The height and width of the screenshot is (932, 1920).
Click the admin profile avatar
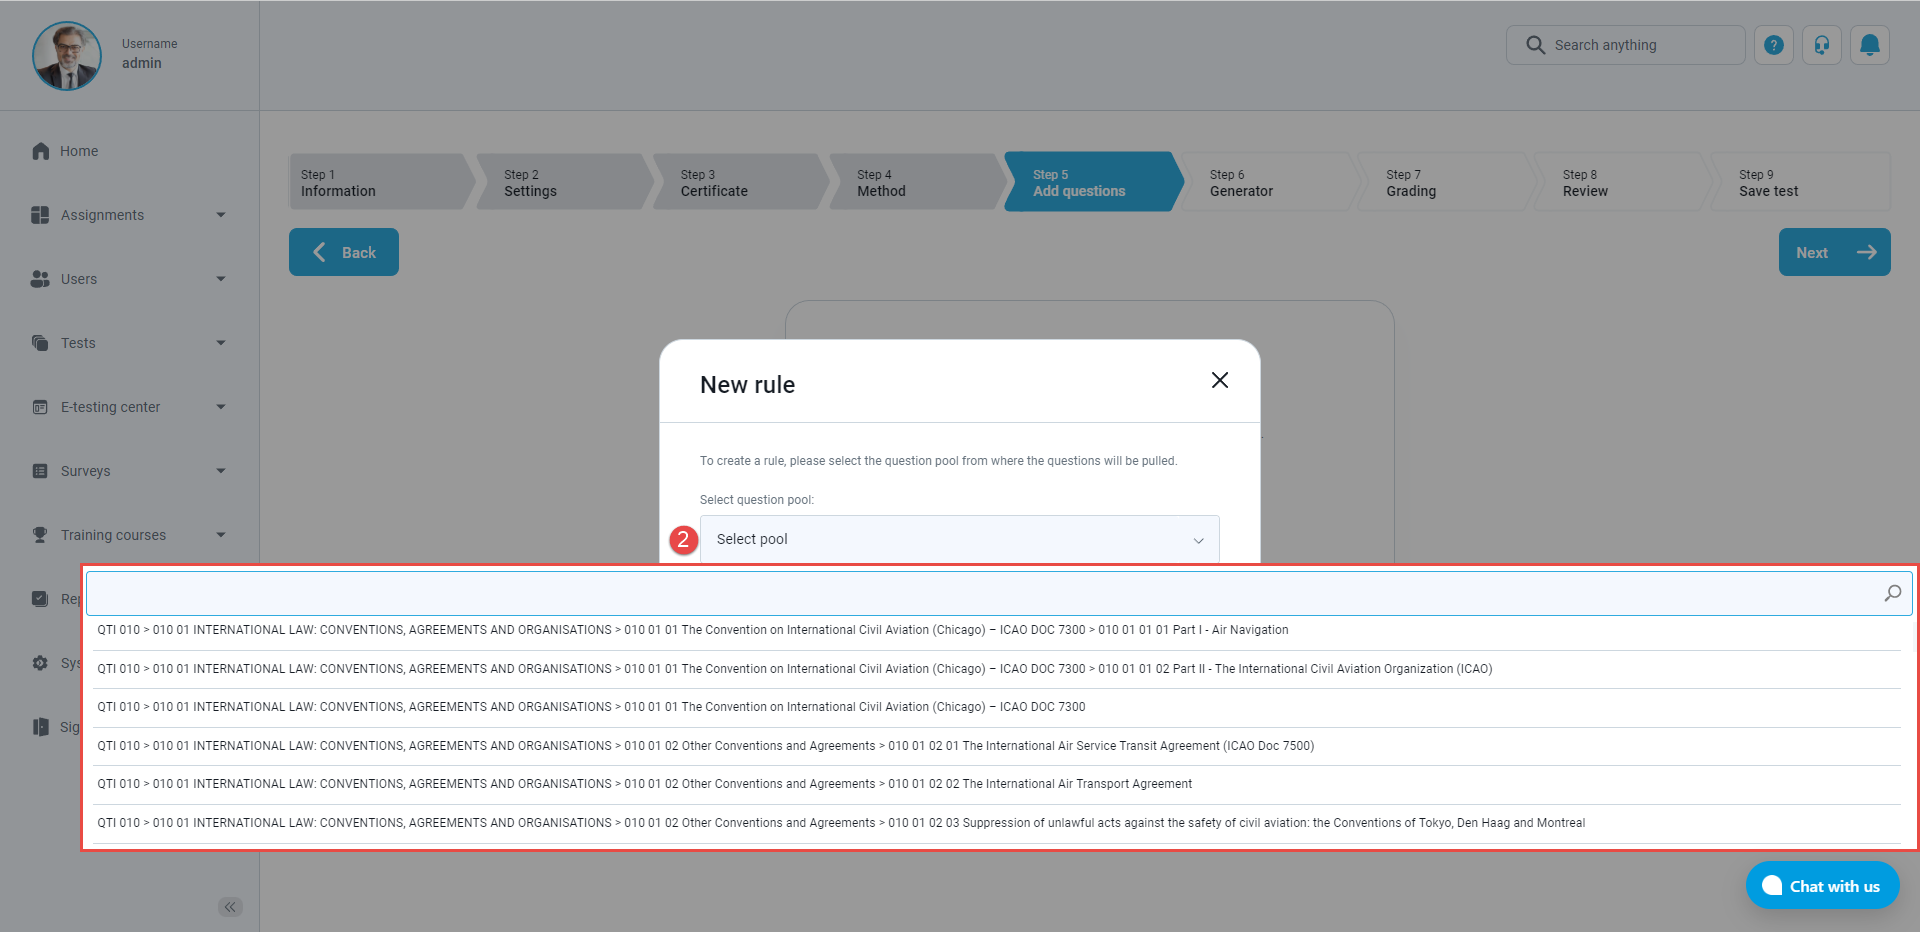(67, 56)
